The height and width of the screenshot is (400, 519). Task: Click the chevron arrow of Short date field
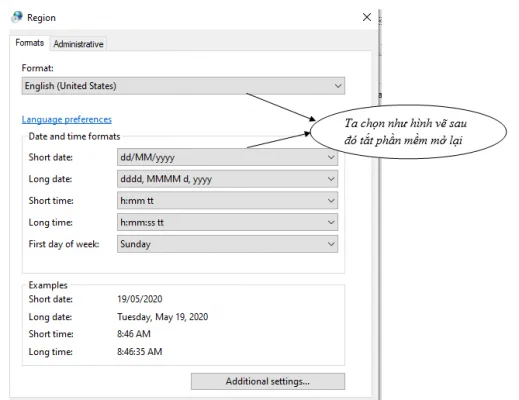(x=331, y=157)
